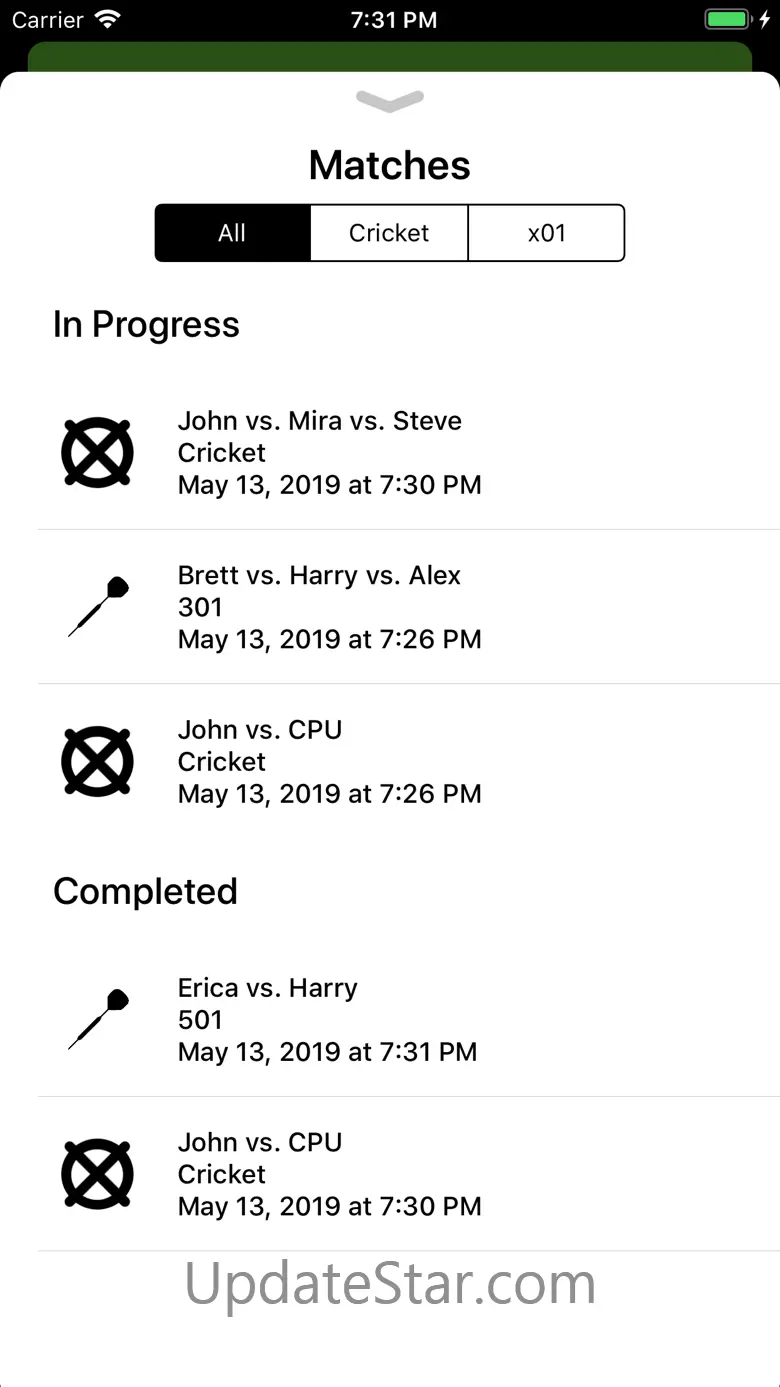780x1387 pixels.
Task: Tap the Wi-Fi icon in status bar
Action: (x=107, y=20)
